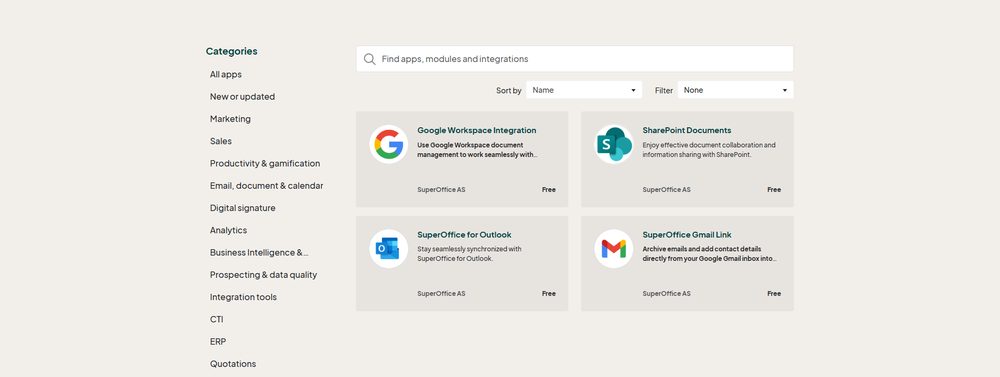1000x377 pixels.
Task: Open the Sales category
Action: click(221, 141)
